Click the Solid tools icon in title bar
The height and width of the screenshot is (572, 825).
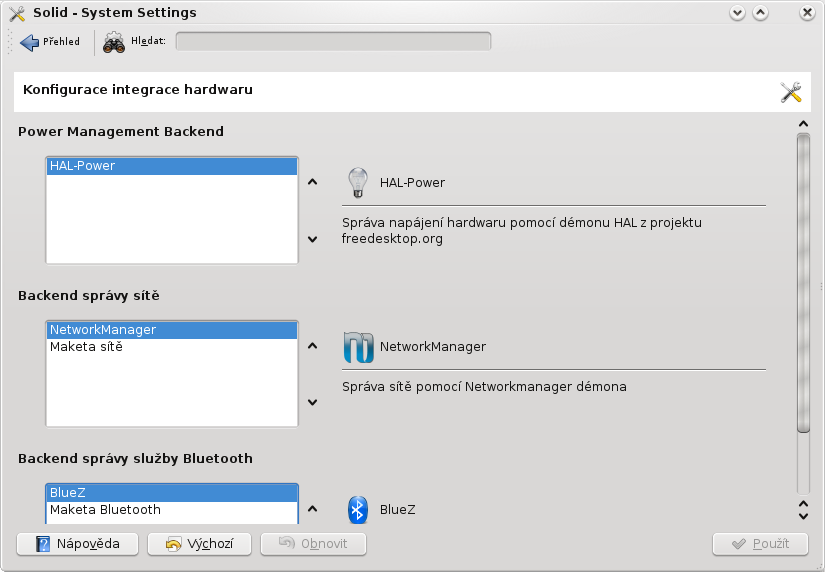[x=17, y=13]
